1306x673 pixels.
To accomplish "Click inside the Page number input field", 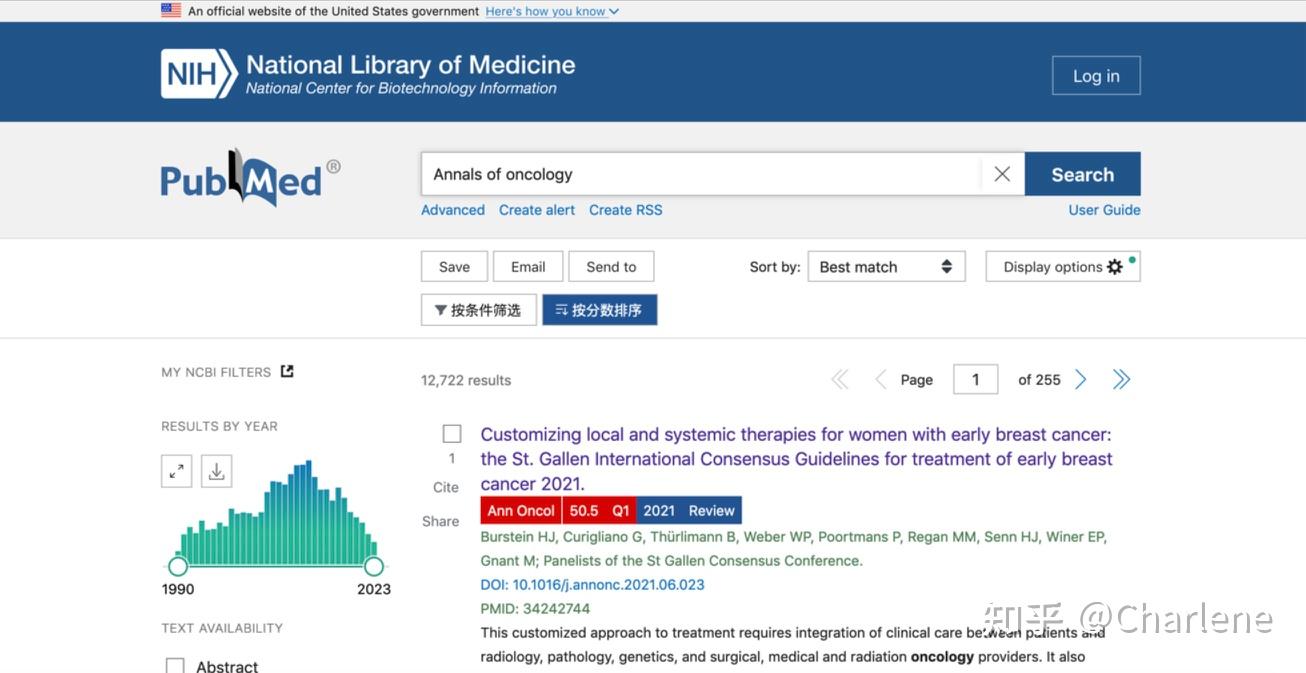I will [975, 379].
